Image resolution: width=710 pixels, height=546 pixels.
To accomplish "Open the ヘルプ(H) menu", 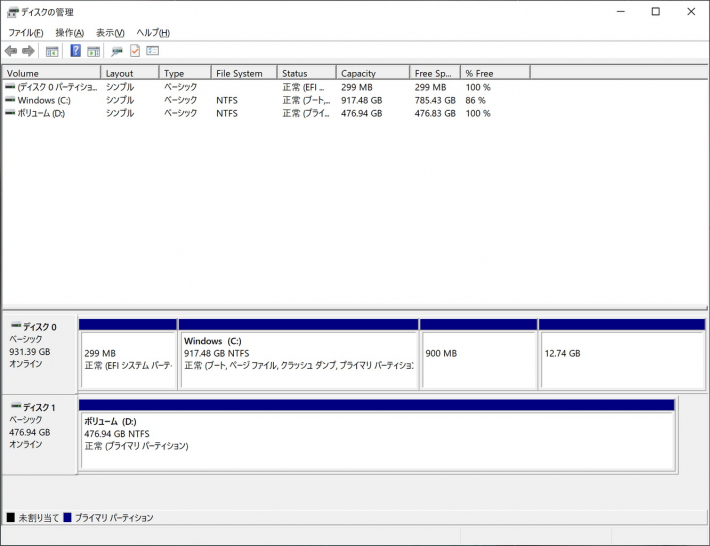I will point(153,33).
